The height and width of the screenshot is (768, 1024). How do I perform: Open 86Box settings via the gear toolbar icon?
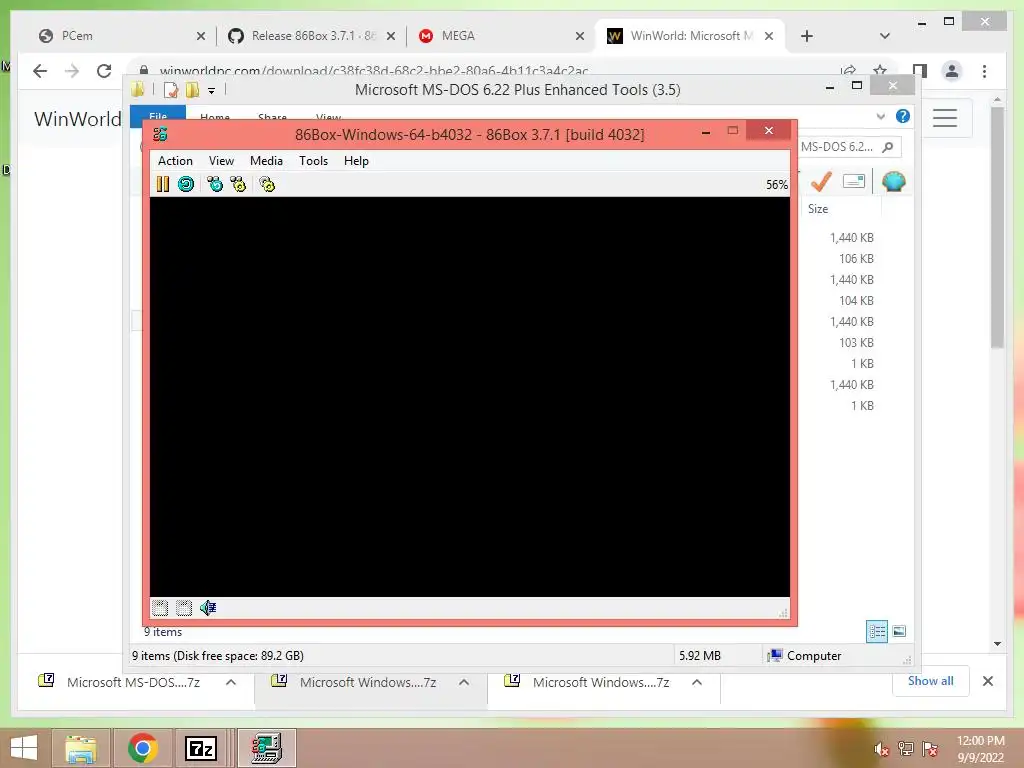[x=267, y=184]
